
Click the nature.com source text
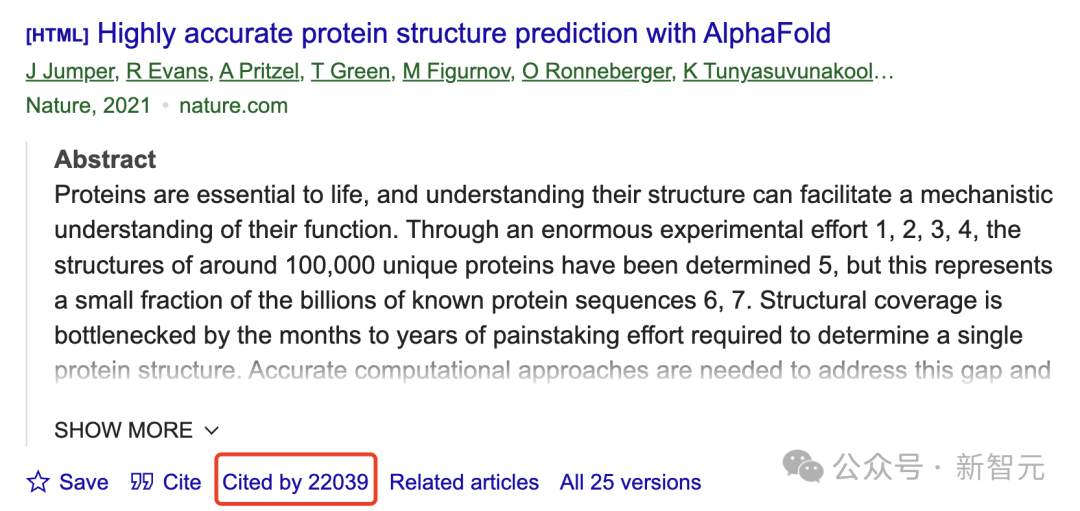pyautogui.click(x=233, y=105)
